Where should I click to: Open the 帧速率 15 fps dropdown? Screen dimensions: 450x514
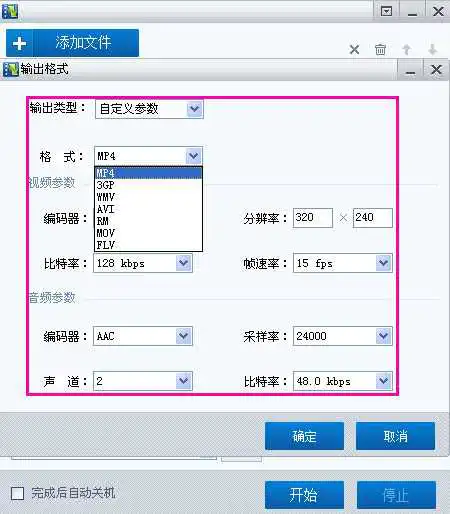coord(383,263)
